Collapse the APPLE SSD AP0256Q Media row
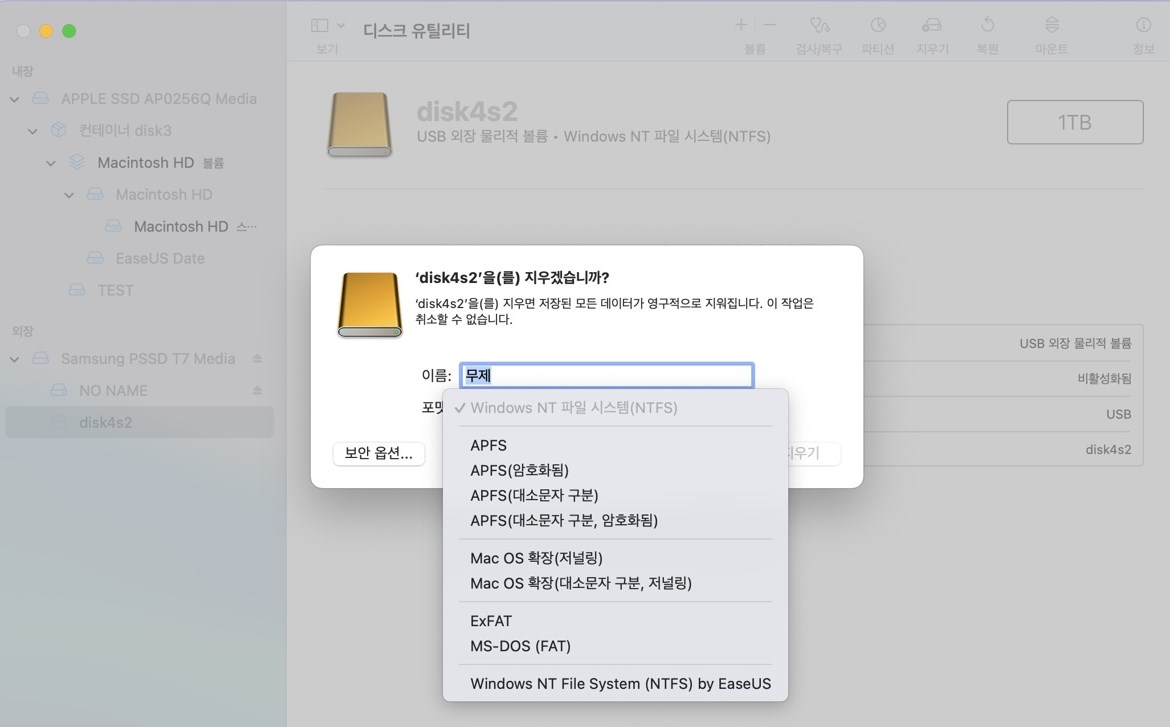The height and width of the screenshot is (727, 1170). 15,99
